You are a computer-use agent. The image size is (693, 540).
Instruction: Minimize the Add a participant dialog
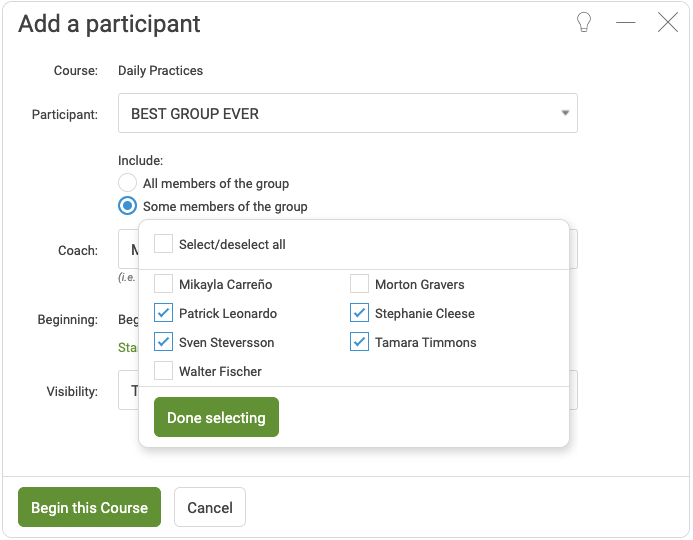[x=625, y=22]
